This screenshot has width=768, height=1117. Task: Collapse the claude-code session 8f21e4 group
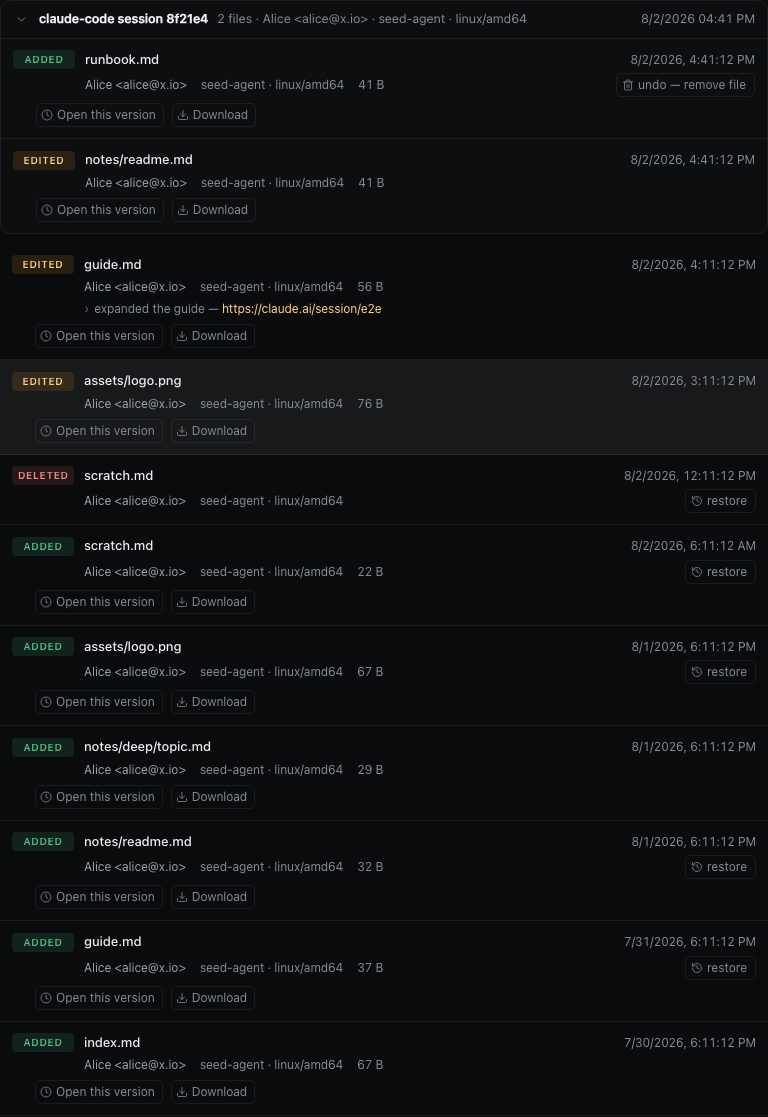click(21, 19)
